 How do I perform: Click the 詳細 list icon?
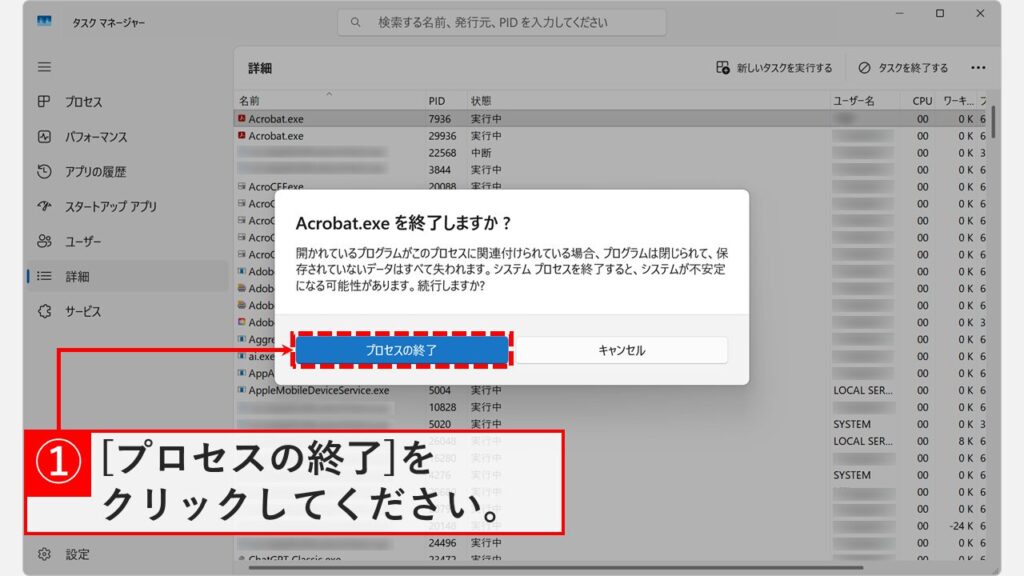click(44, 276)
